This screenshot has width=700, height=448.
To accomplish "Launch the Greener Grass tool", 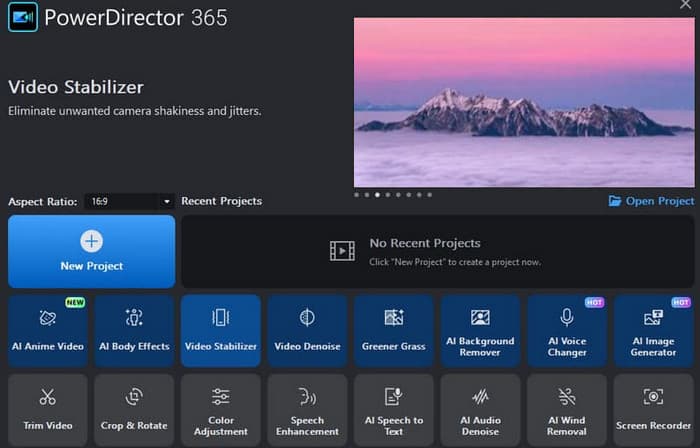I will pyautogui.click(x=394, y=331).
